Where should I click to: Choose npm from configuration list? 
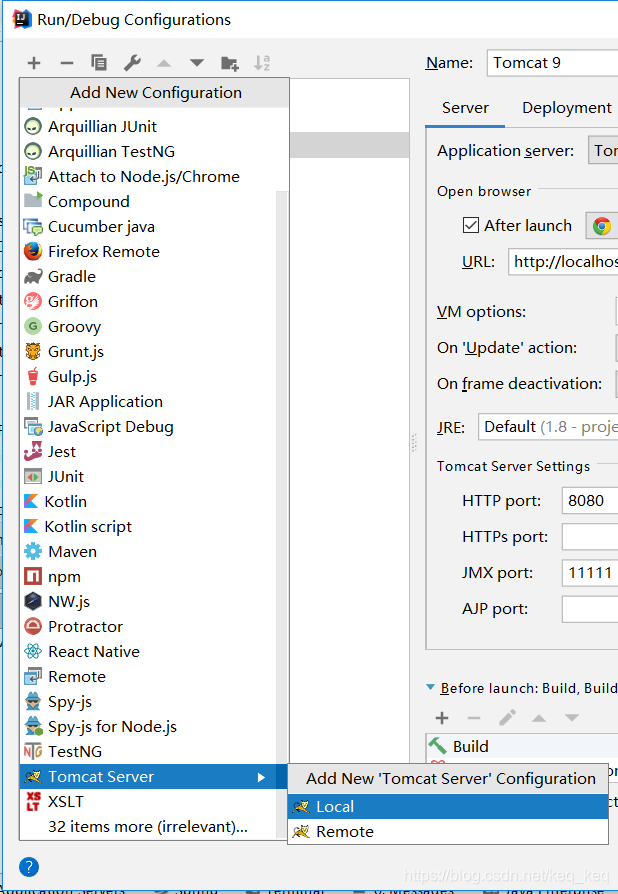(x=148, y=577)
